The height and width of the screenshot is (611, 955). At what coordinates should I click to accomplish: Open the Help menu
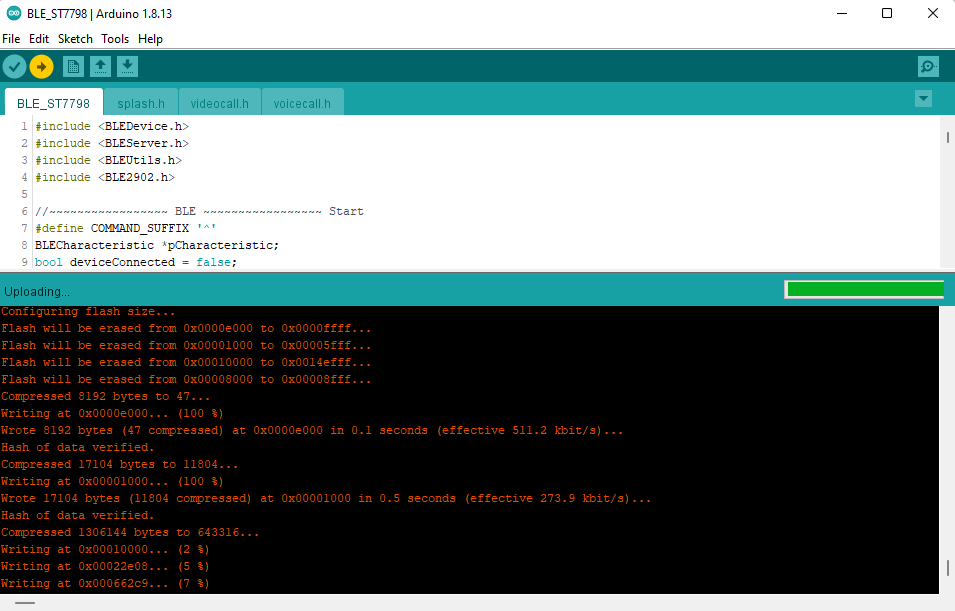point(150,39)
